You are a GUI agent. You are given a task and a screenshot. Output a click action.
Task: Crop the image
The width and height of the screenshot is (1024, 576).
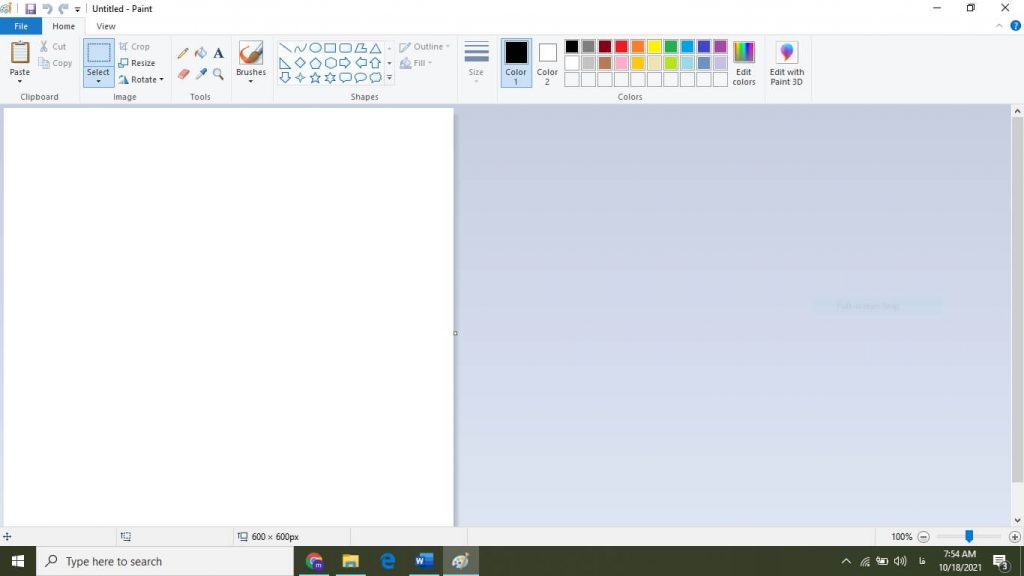click(x=136, y=46)
